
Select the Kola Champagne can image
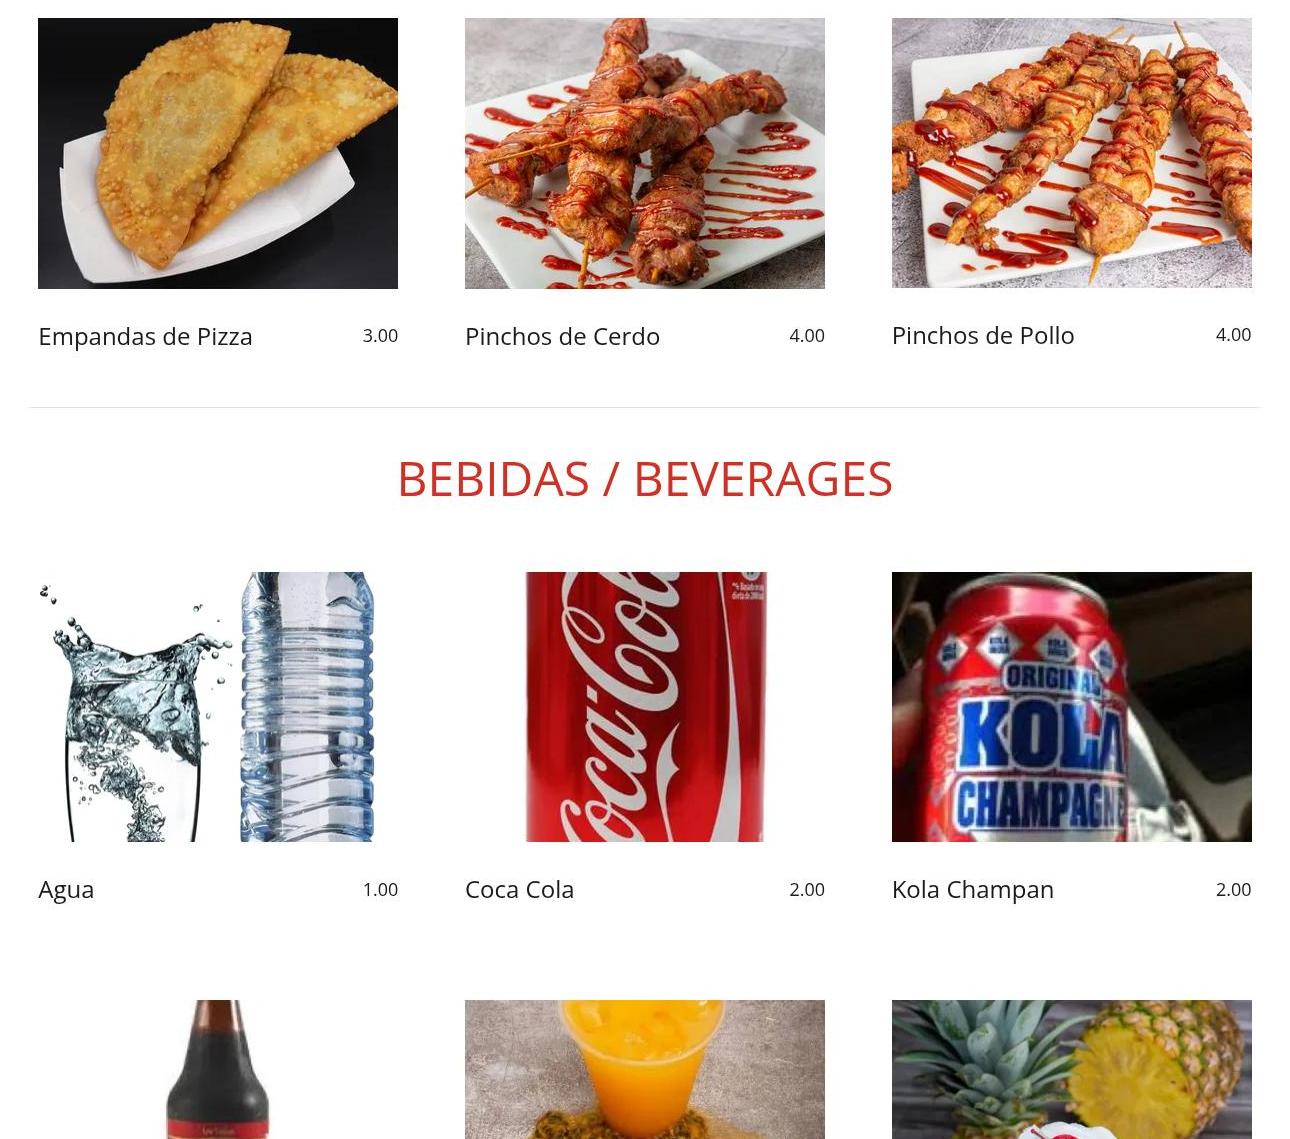pos(1072,707)
